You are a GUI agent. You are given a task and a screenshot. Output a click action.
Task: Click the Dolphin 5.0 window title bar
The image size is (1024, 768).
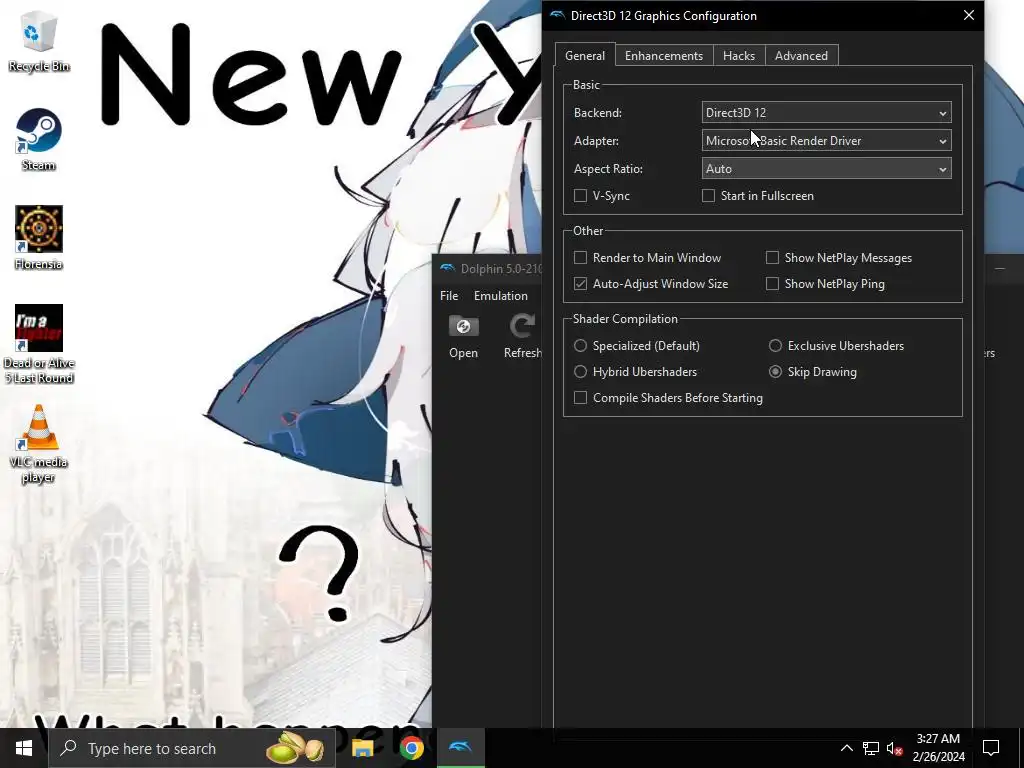point(487,268)
